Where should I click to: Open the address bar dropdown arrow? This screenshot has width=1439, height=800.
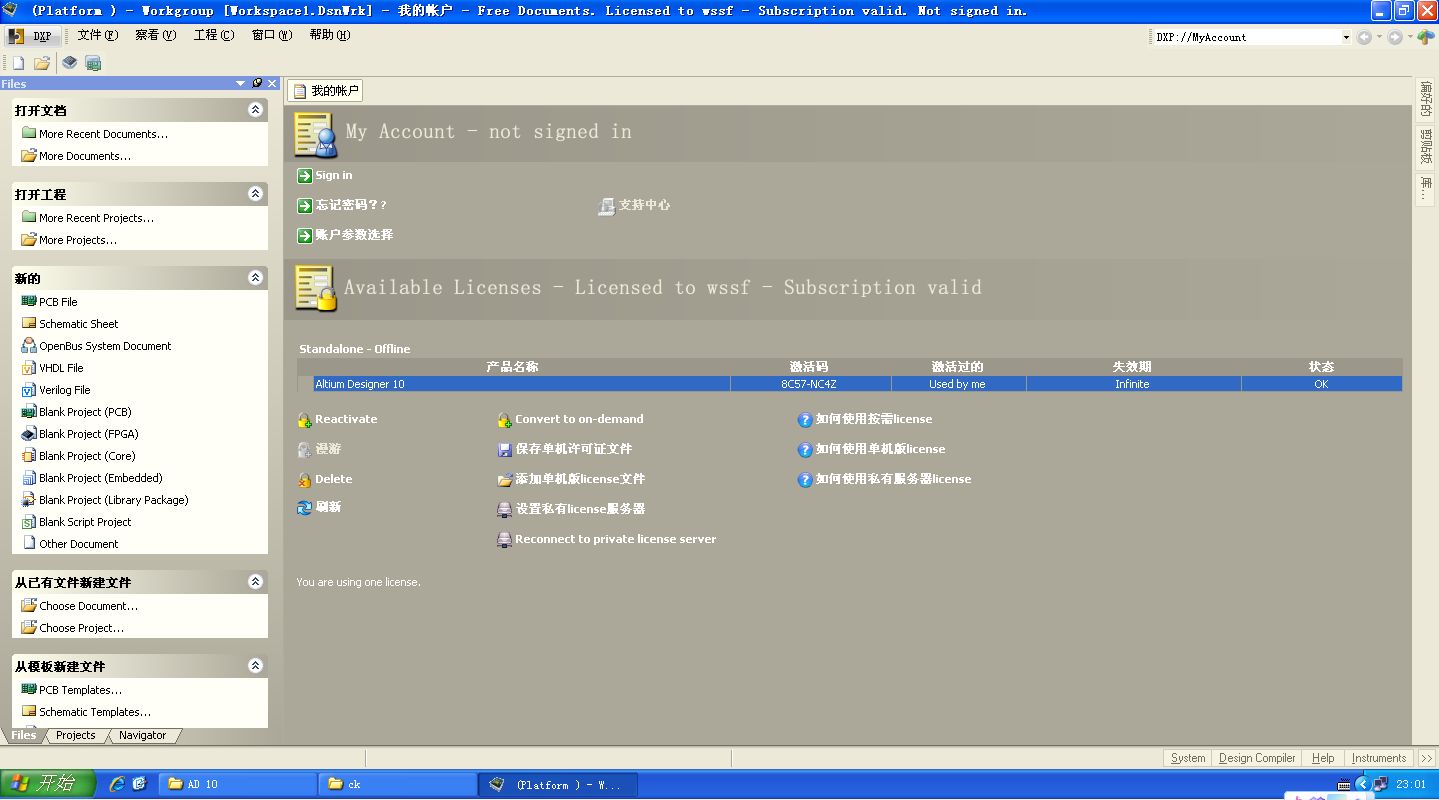(1346, 37)
